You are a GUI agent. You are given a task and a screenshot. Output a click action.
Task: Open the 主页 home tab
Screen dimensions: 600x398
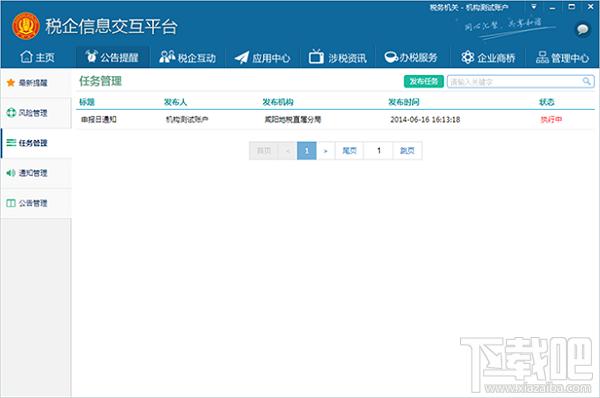click(x=37, y=57)
